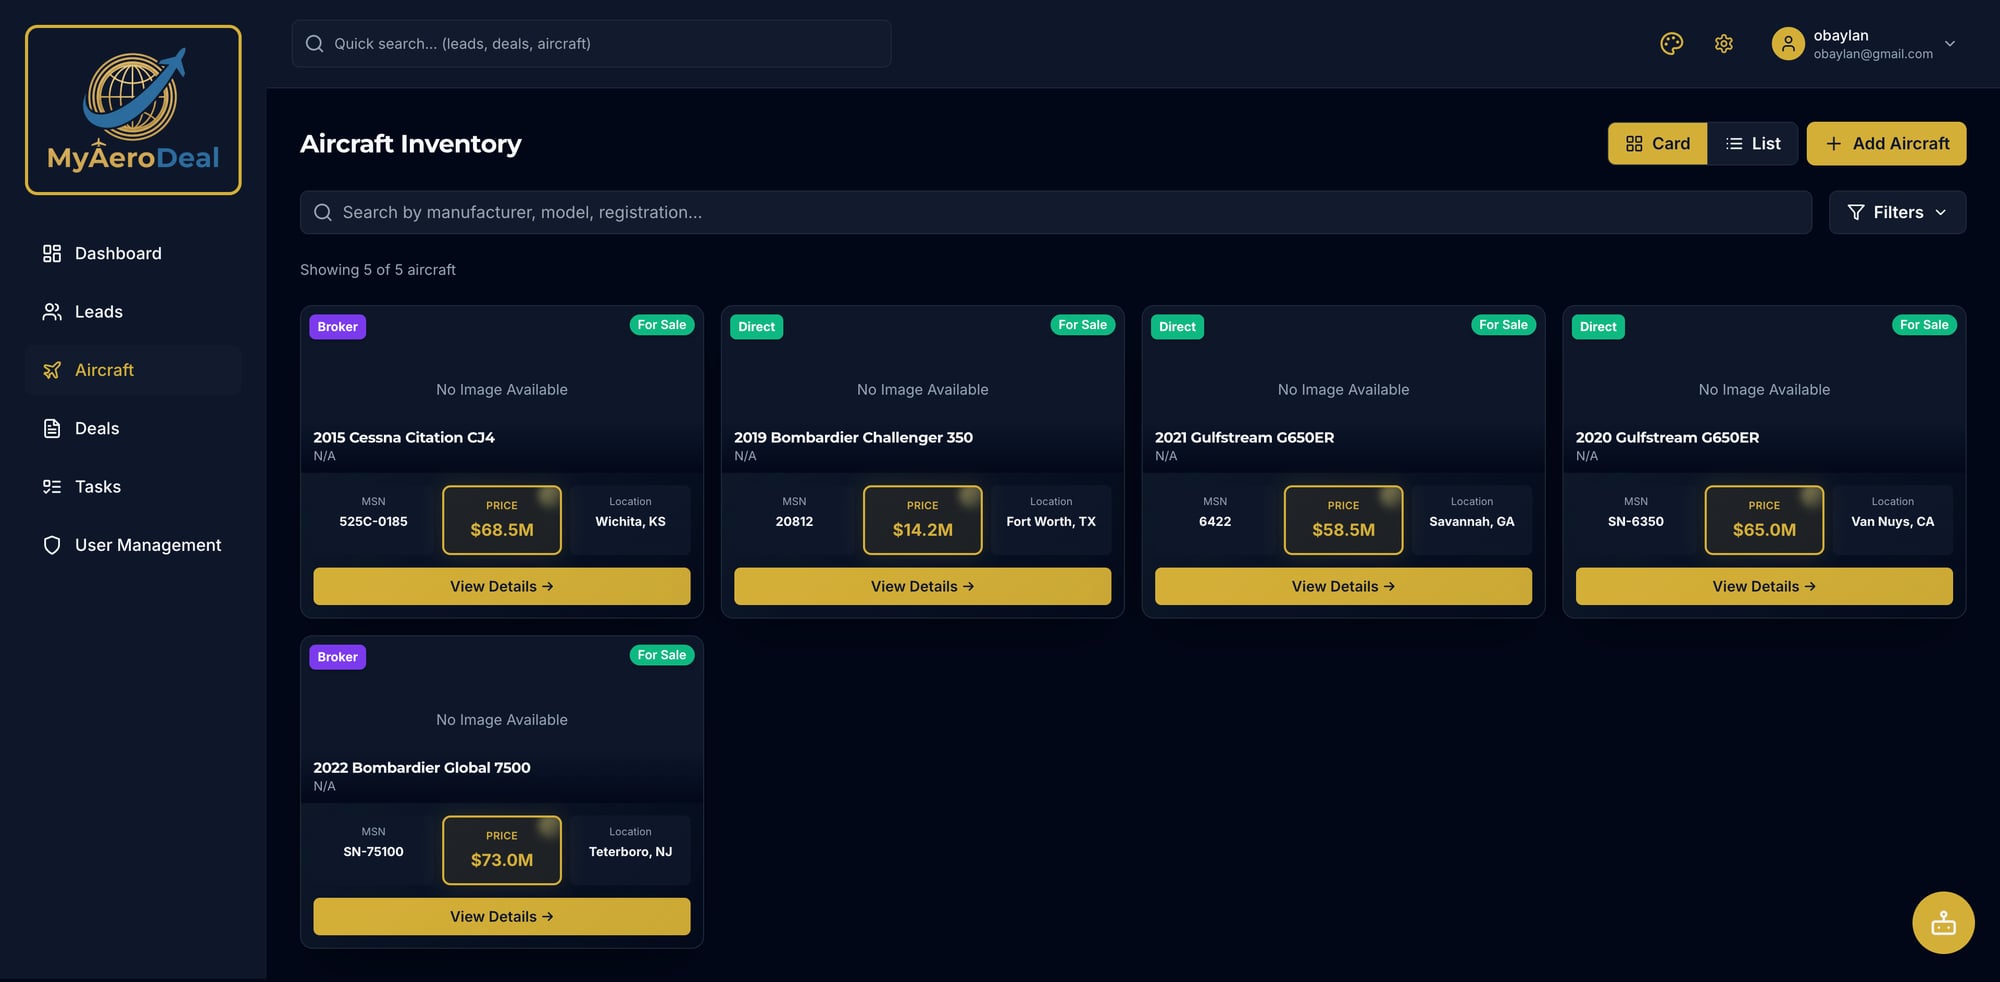Click the MyAeroDeal logo

coord(133,110)
